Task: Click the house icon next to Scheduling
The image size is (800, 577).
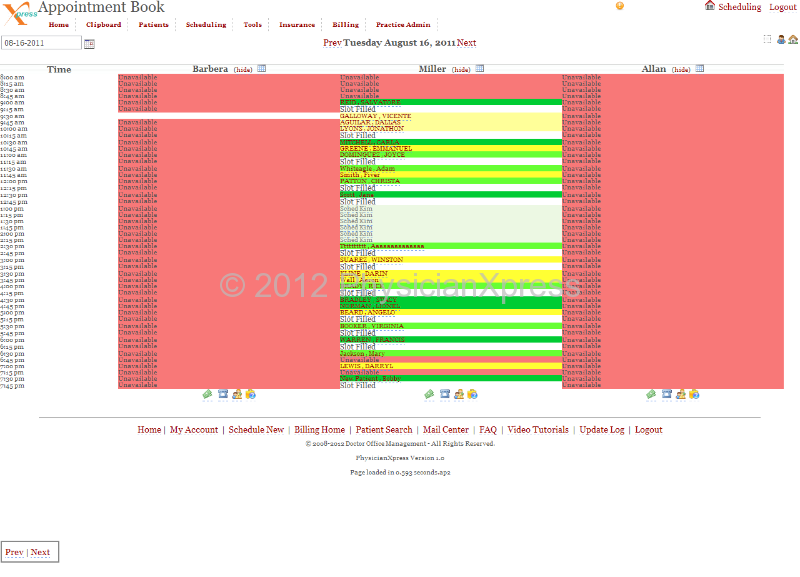Action: 710,6
